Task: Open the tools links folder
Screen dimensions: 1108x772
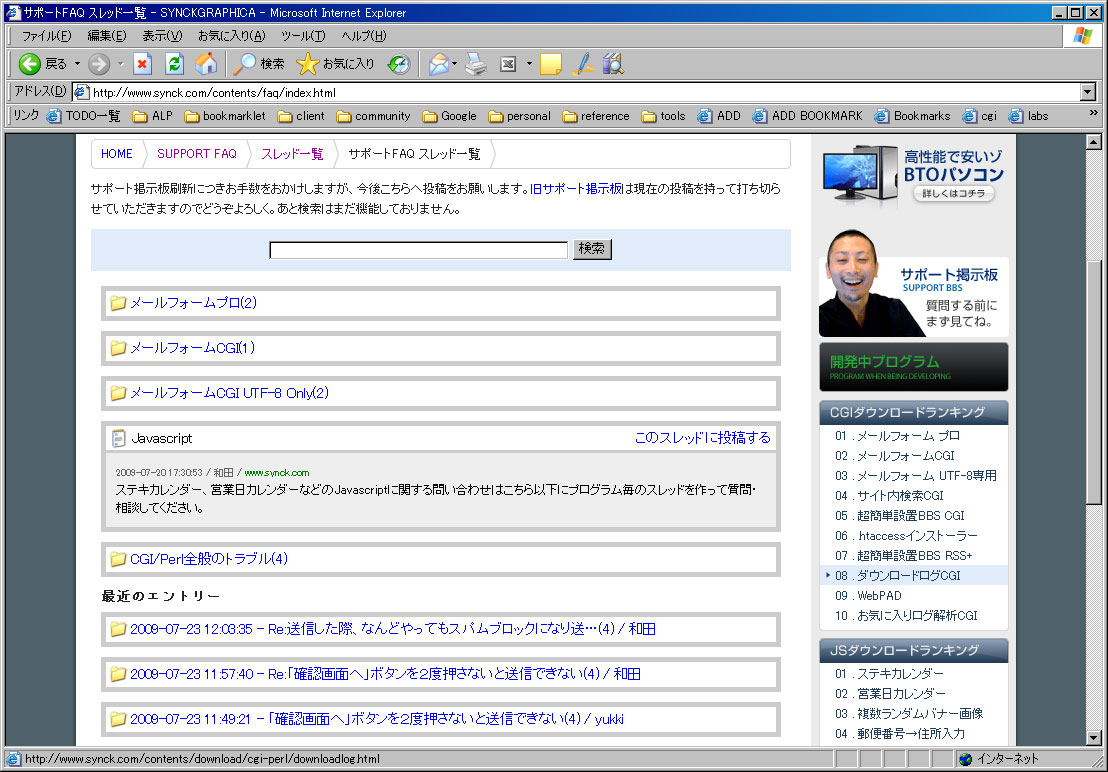Action: click(x=664, y=116)
